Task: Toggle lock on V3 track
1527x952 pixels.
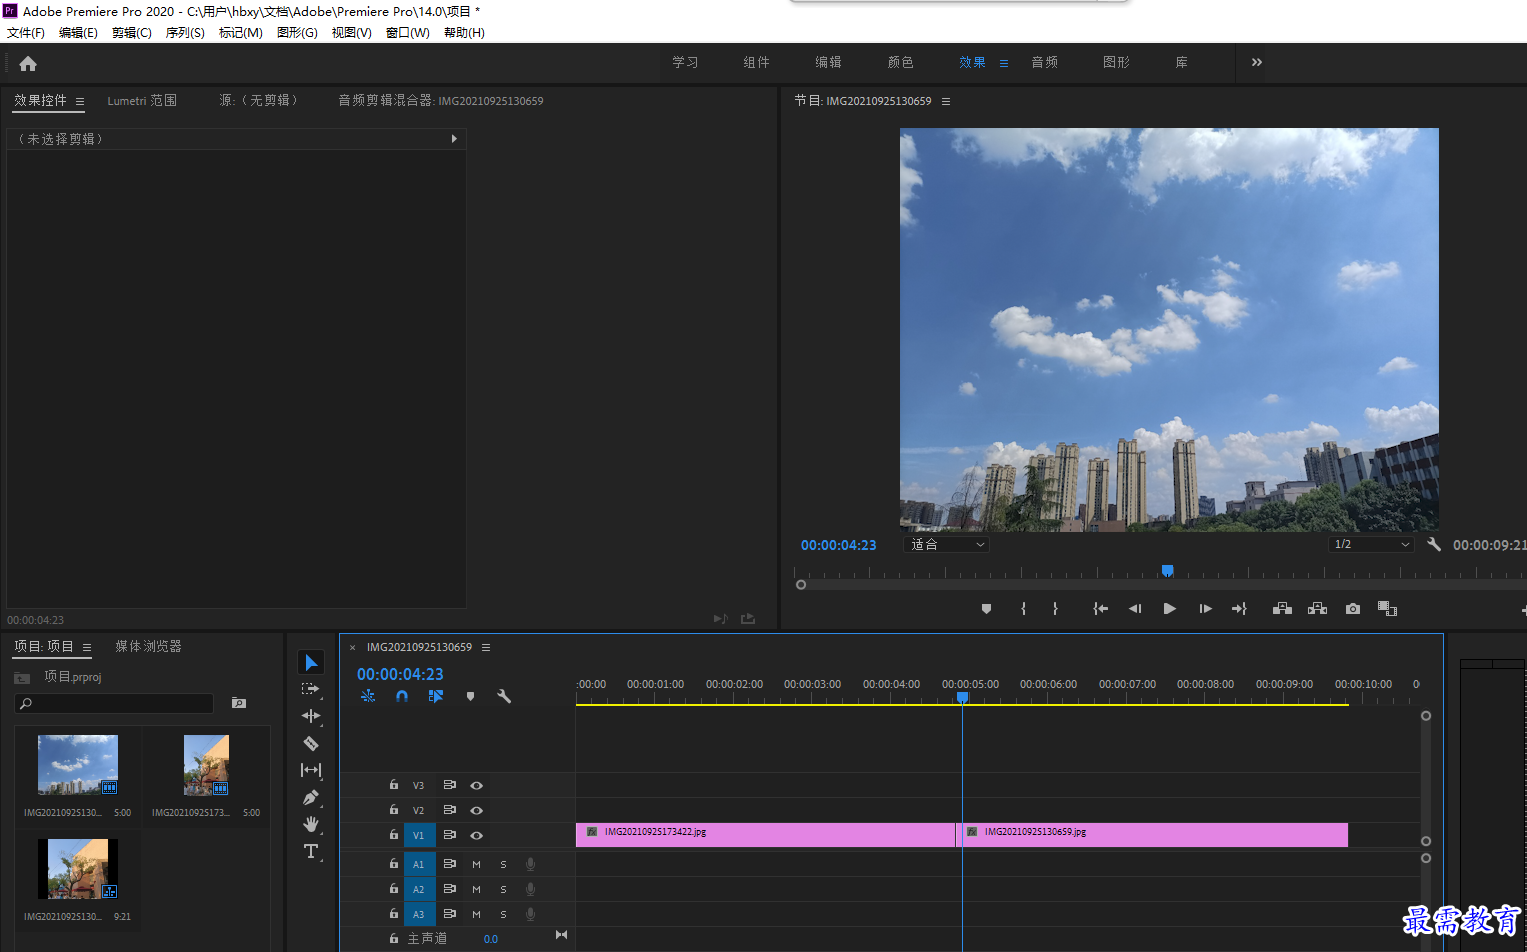Action: tap(394, 785)
